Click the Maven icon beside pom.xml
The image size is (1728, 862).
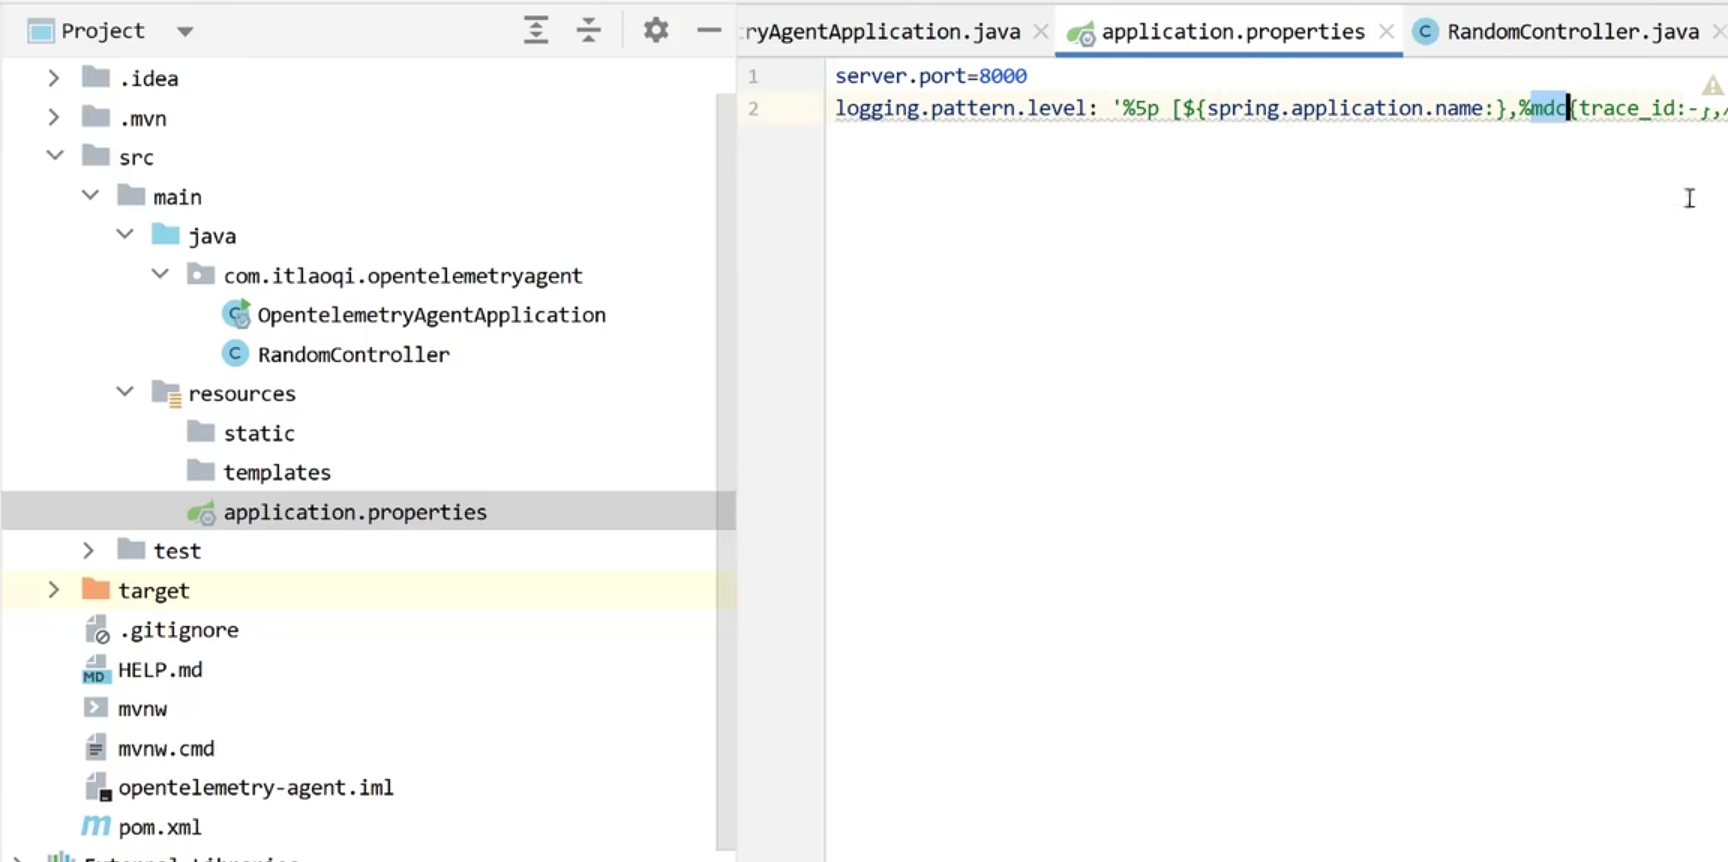pos(96,826)
